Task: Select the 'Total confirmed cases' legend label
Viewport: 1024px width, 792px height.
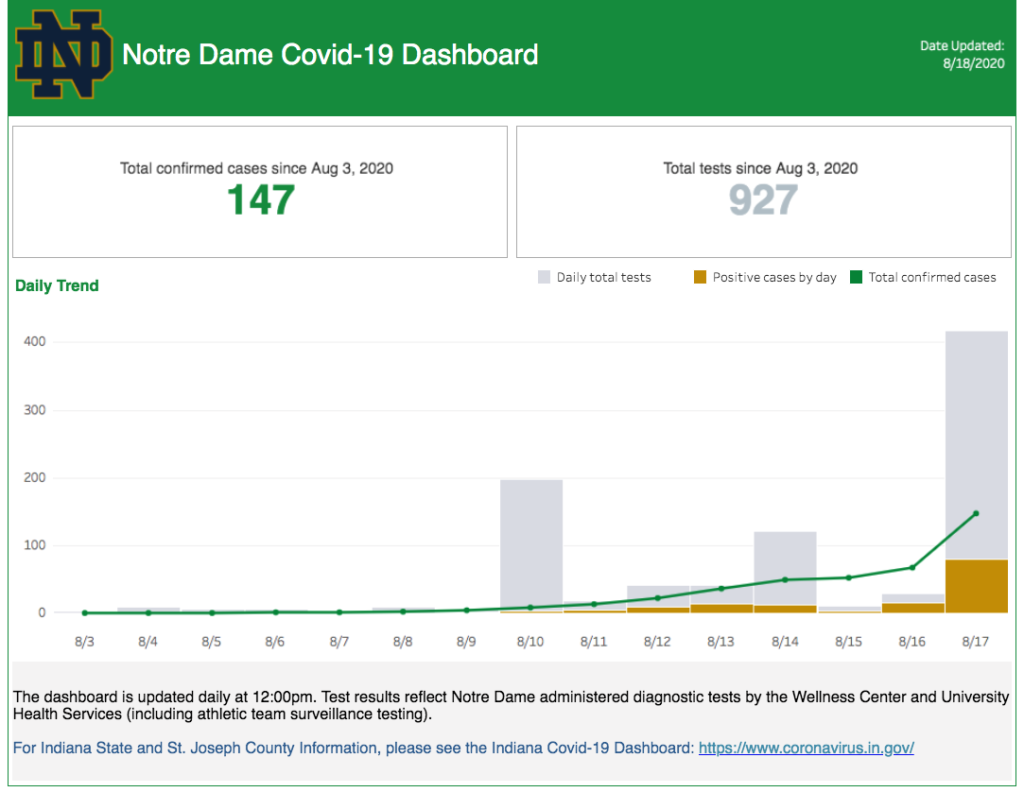Action: [x=932, y=277]
